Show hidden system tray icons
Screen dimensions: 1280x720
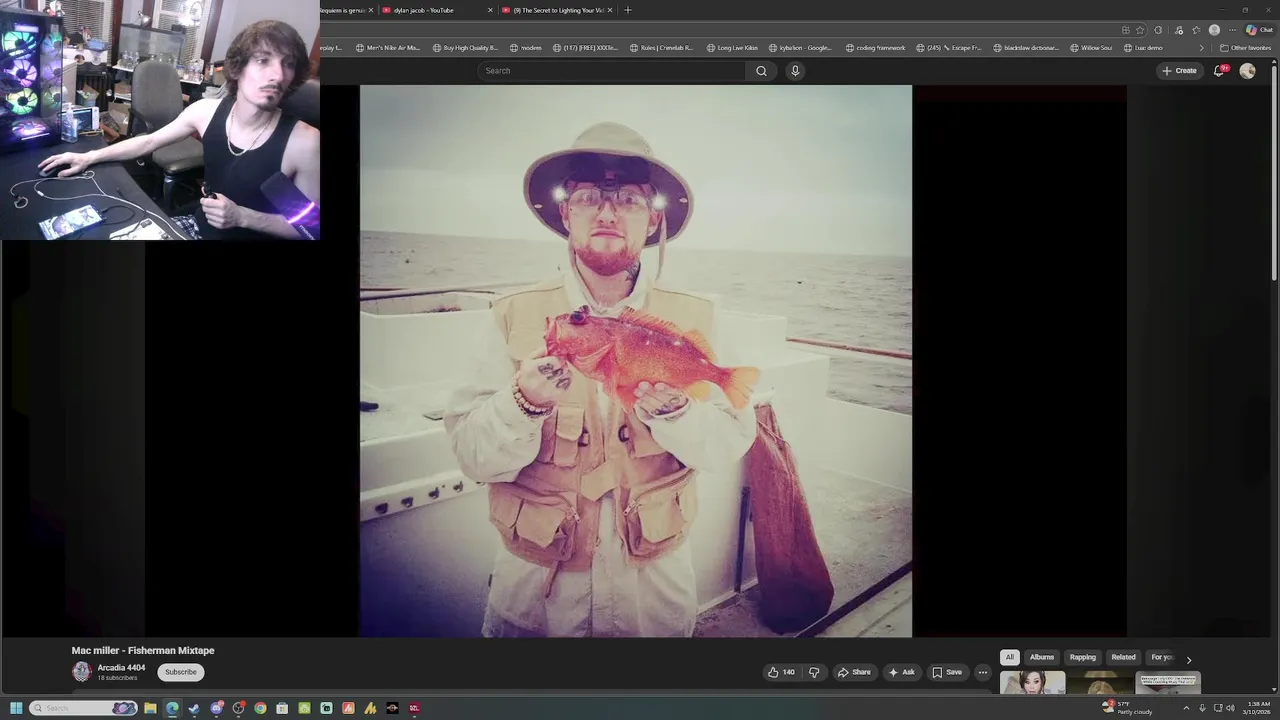click(x=1187, y=708)
